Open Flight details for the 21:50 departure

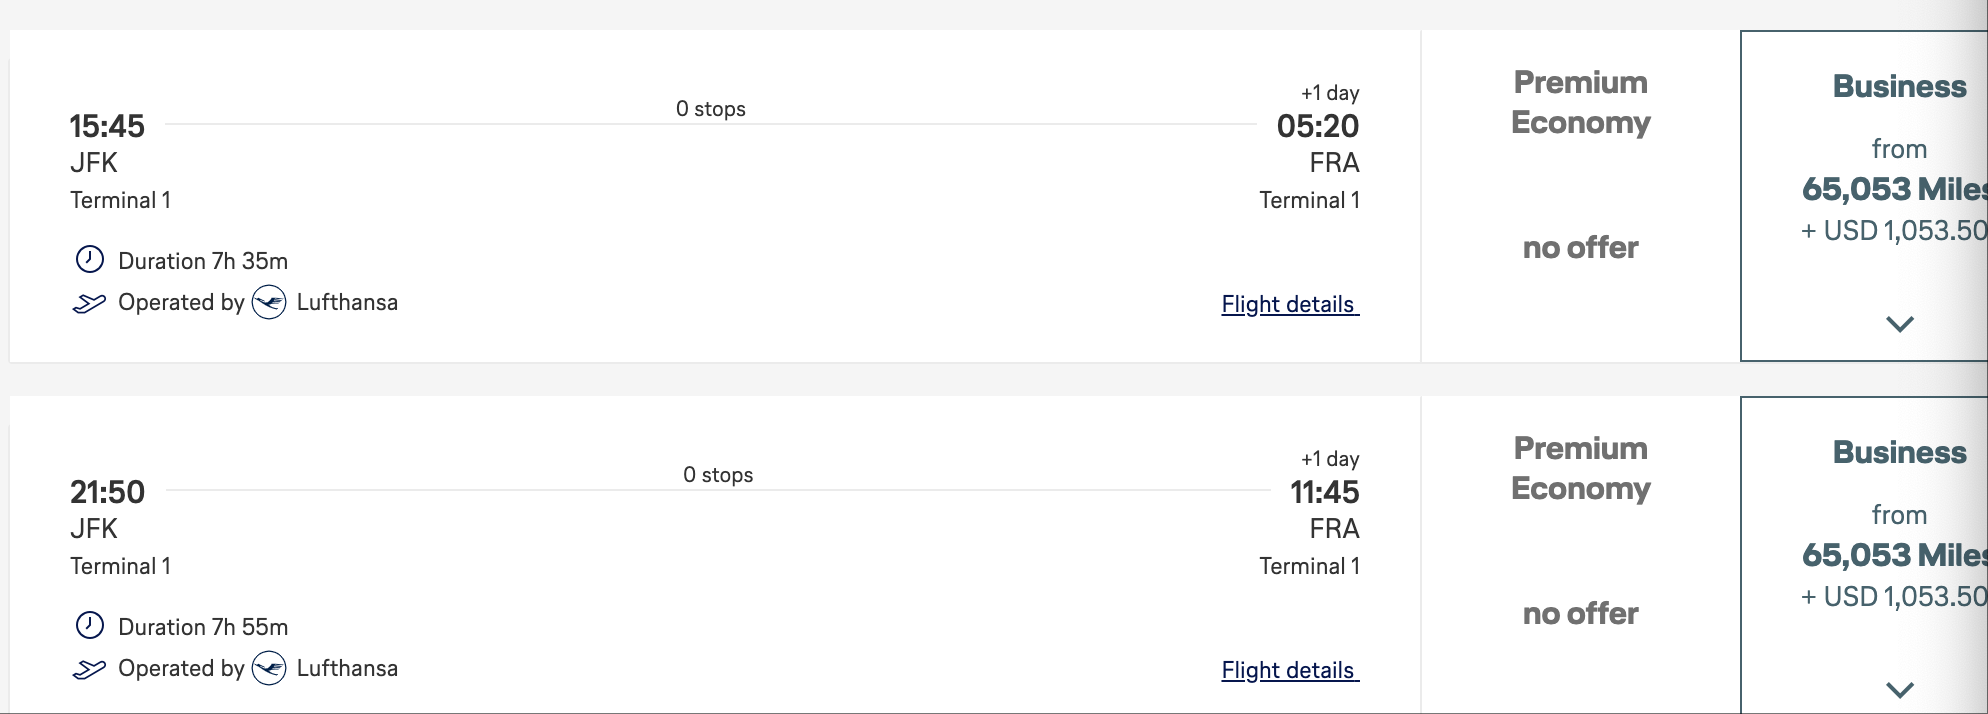(x=1289, y=670)
